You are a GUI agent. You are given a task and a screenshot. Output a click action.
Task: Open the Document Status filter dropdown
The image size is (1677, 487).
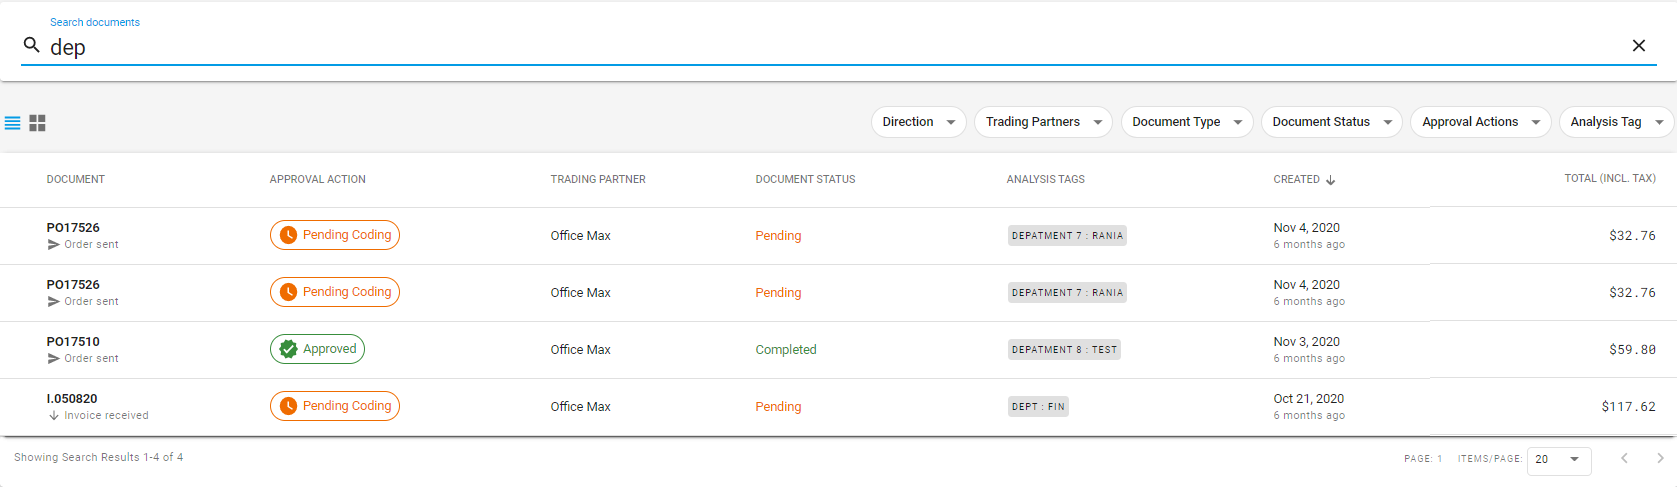[x=1331, y=122]
